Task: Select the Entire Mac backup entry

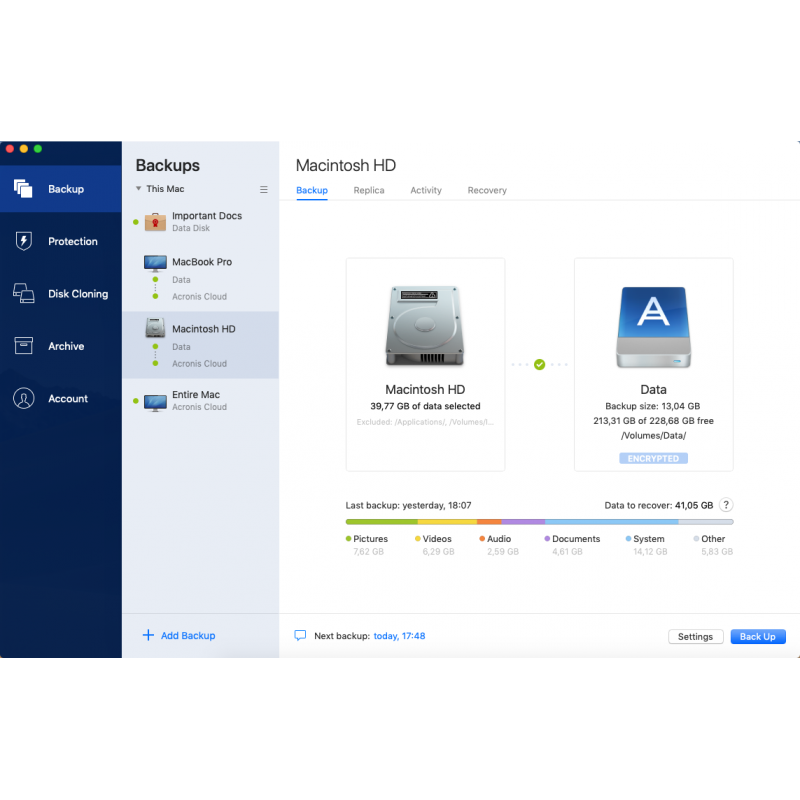Action: (x=196, y=400)
